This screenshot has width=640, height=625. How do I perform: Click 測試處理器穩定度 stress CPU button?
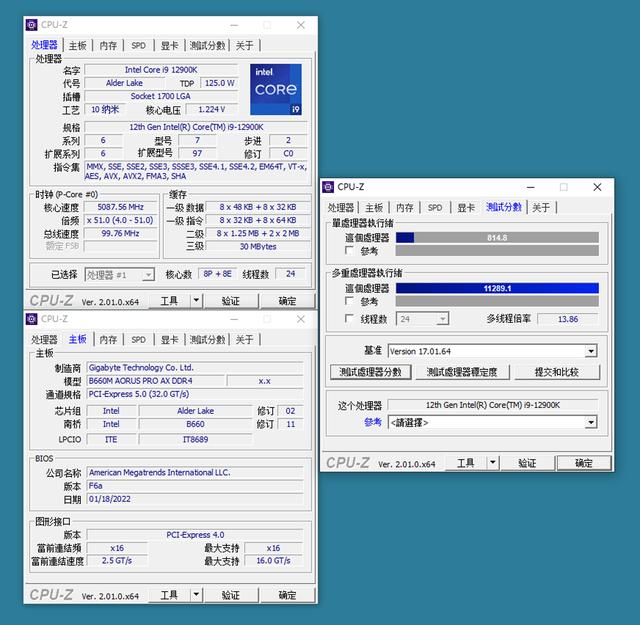click(462, 372)
